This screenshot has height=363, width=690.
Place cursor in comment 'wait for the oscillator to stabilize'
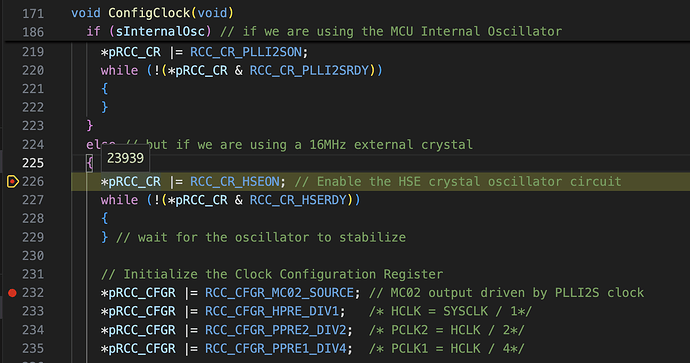(x=272, y=237)
